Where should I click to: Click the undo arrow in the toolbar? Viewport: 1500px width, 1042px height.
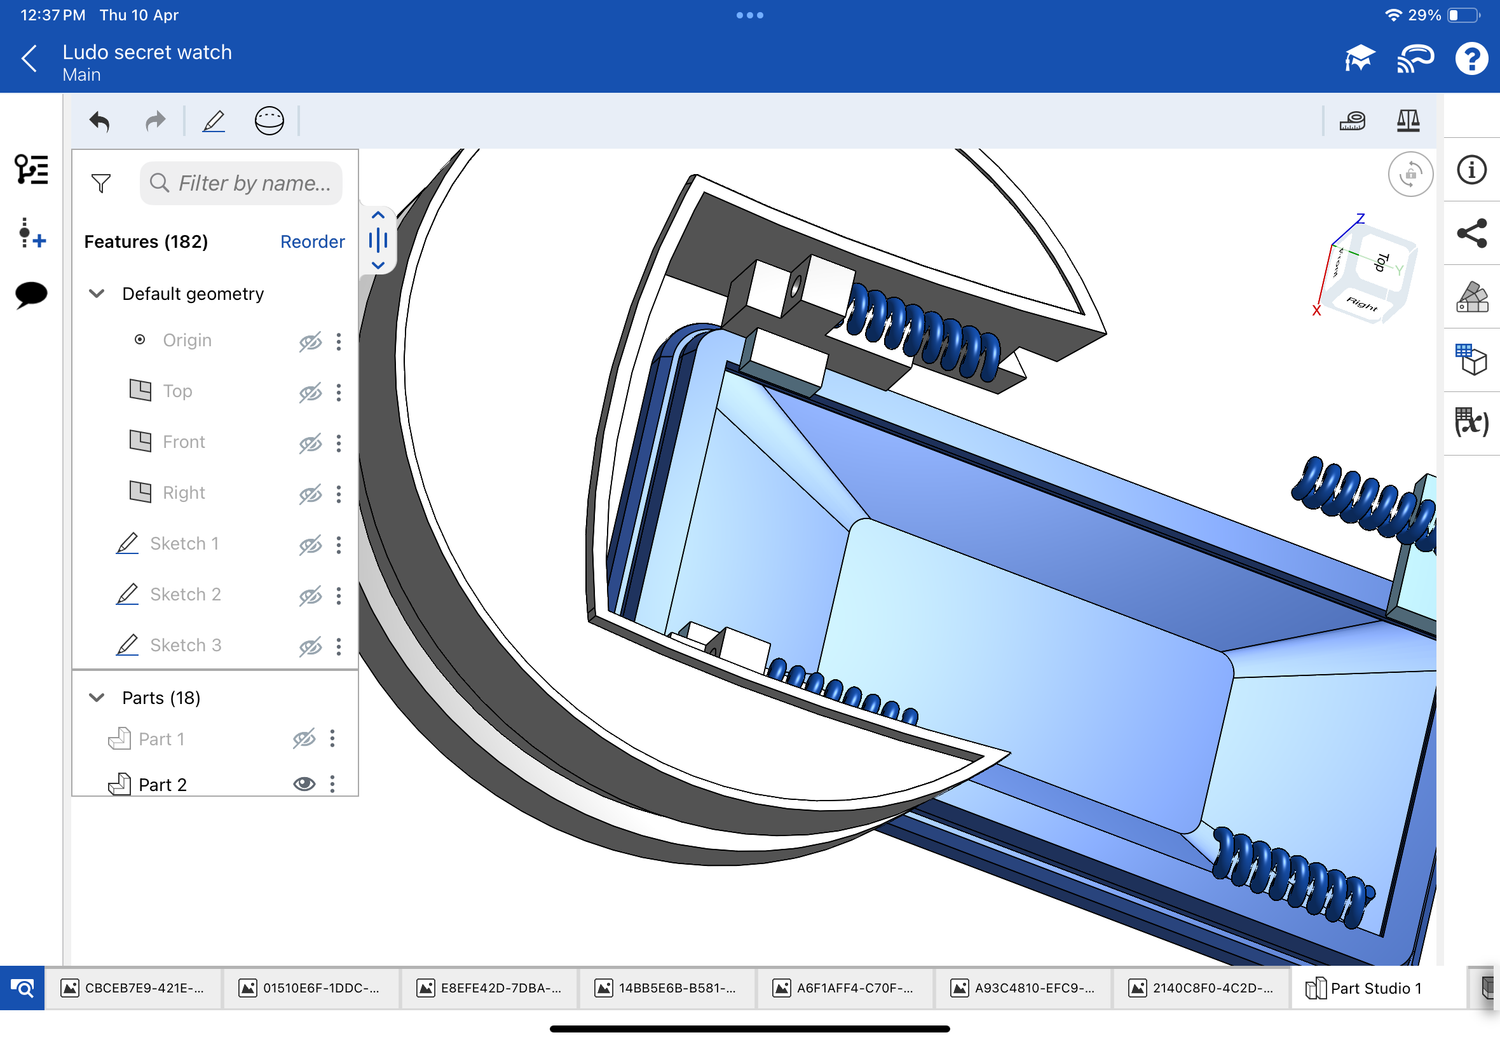pos(99,122)
